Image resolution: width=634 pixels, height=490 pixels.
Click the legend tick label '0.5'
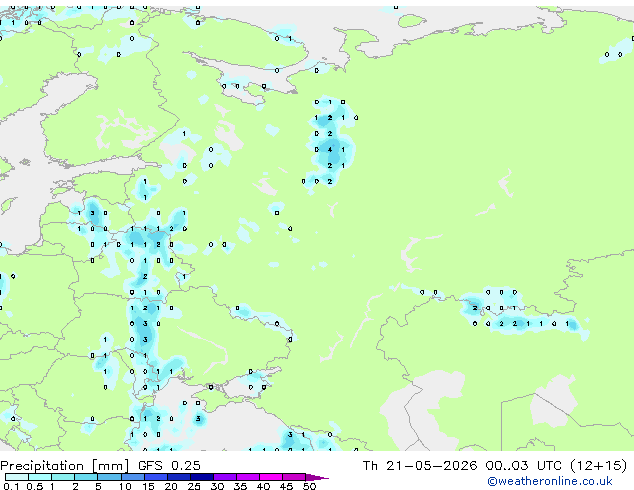34,486
